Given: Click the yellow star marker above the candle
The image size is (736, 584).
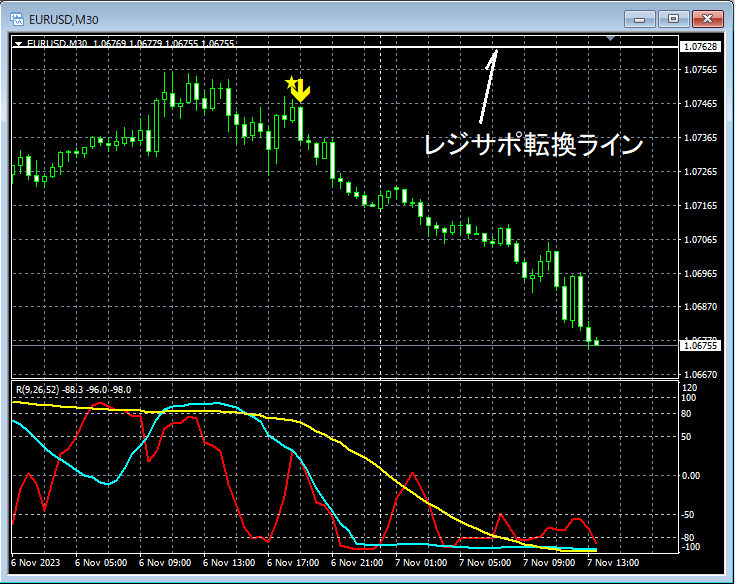Looking at the screenshot, I should pyautogui.click(x=291, y=83).
